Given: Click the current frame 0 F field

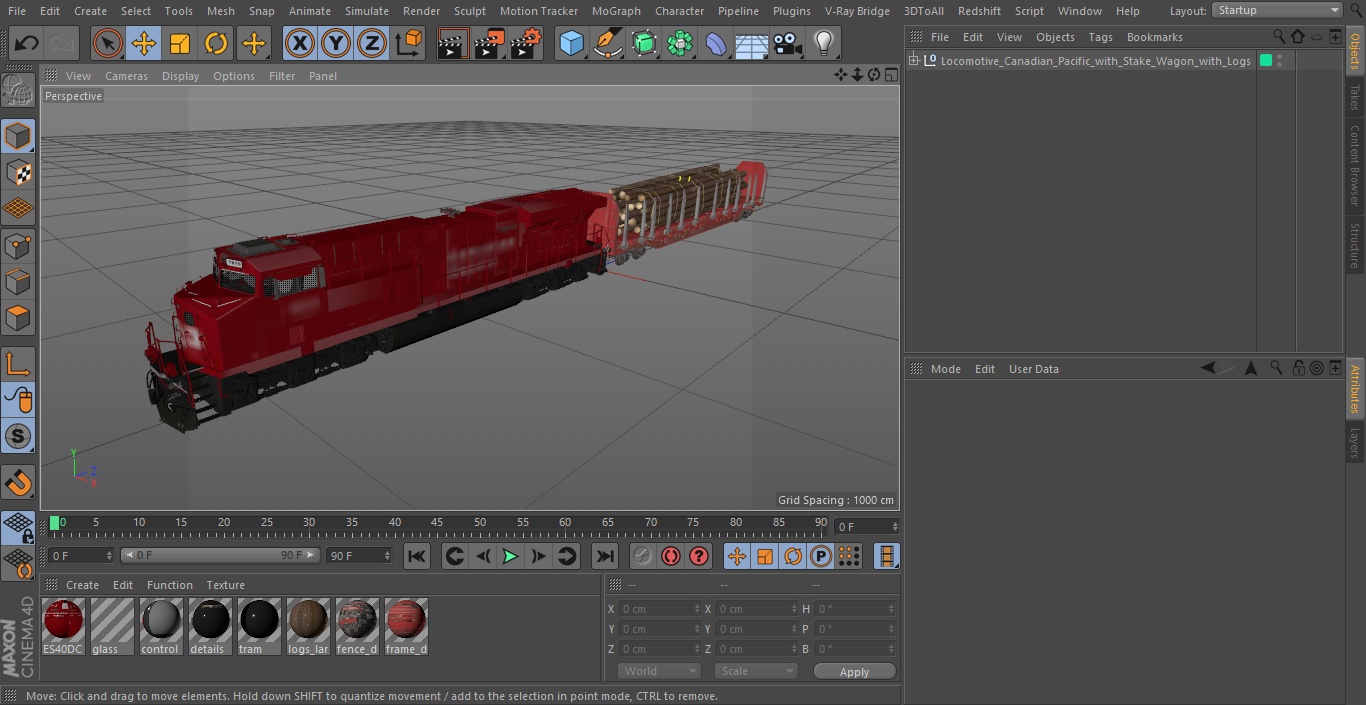Looking at the screenshot, I should (x=80, y=555).
